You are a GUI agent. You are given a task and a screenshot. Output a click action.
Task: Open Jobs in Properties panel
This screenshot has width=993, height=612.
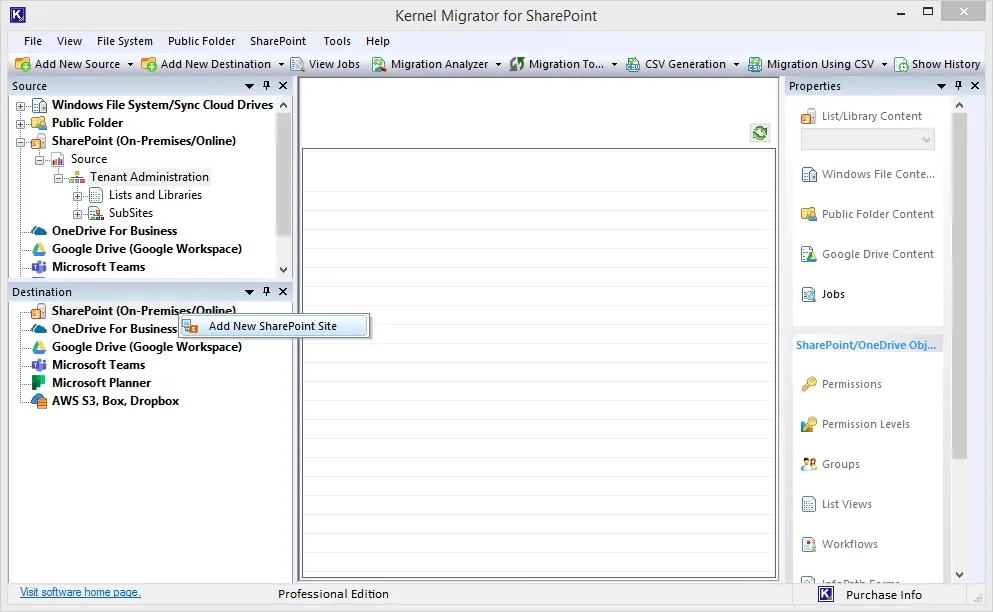coord(823,294)
